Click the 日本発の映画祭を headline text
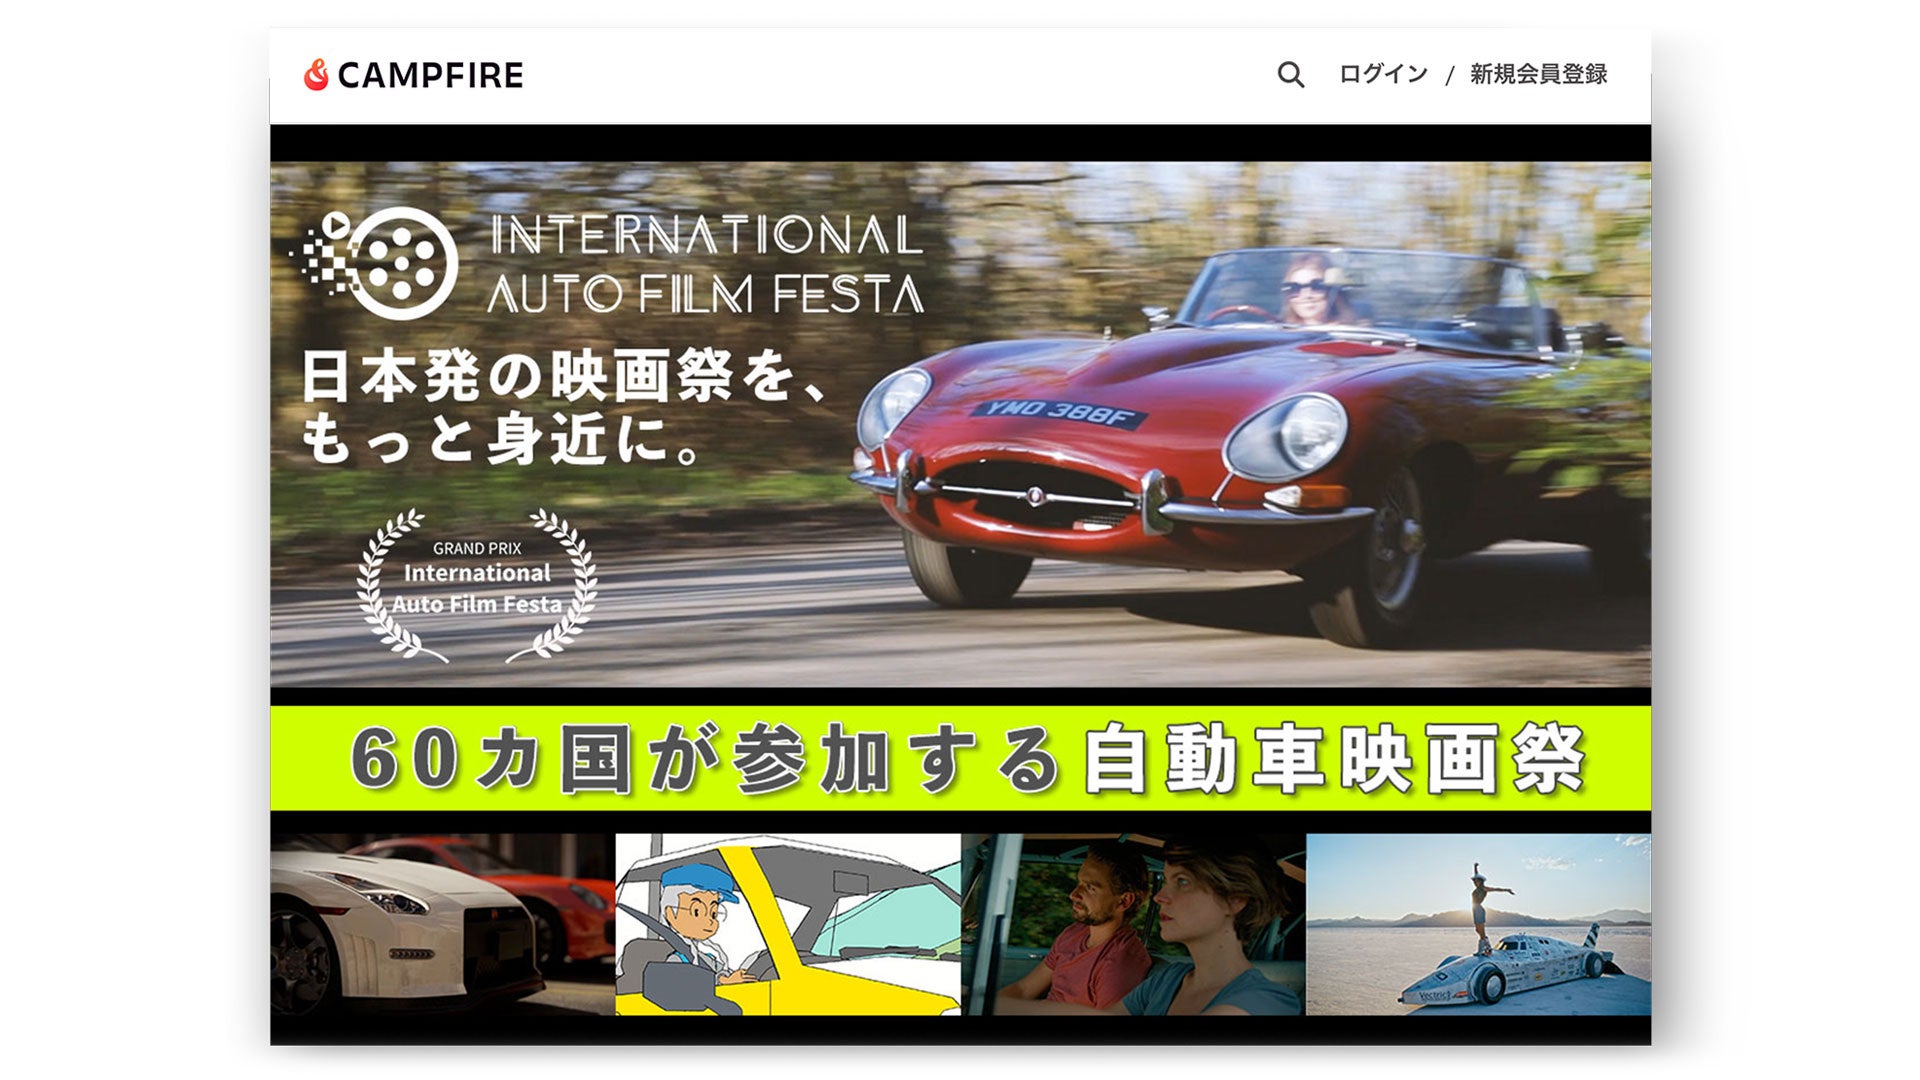The height and width of the screenshot is (1080, 1920). click(565, 377)
